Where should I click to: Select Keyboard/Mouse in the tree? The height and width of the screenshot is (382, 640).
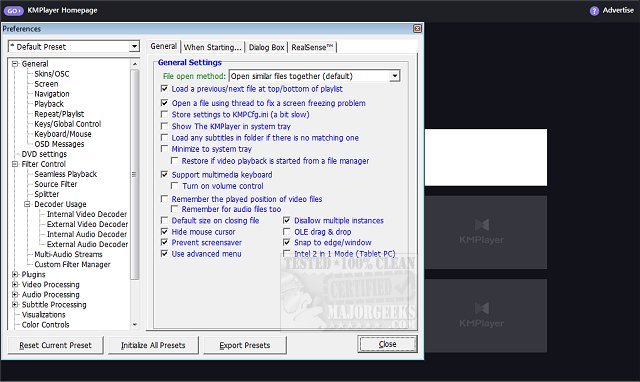[63, 134]
